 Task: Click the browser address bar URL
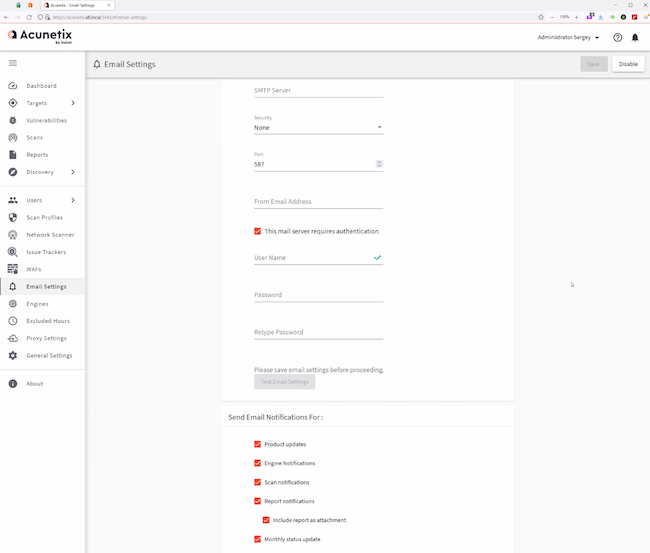[x=99, y=17]
